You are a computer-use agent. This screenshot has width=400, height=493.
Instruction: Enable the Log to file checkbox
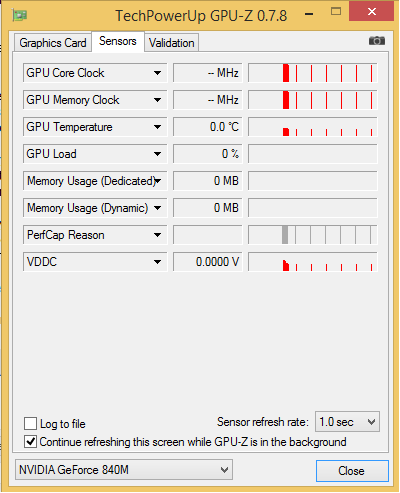(x=30, y=424)
